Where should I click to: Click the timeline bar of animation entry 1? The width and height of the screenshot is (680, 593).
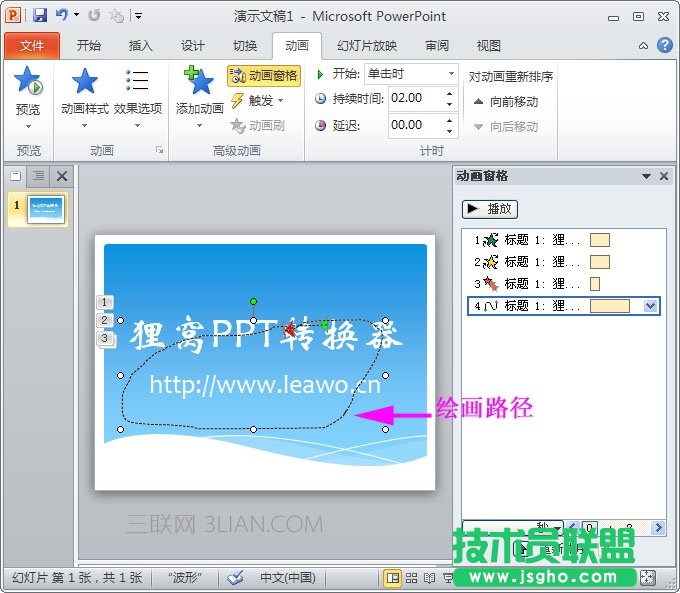(x=600, y=240)
